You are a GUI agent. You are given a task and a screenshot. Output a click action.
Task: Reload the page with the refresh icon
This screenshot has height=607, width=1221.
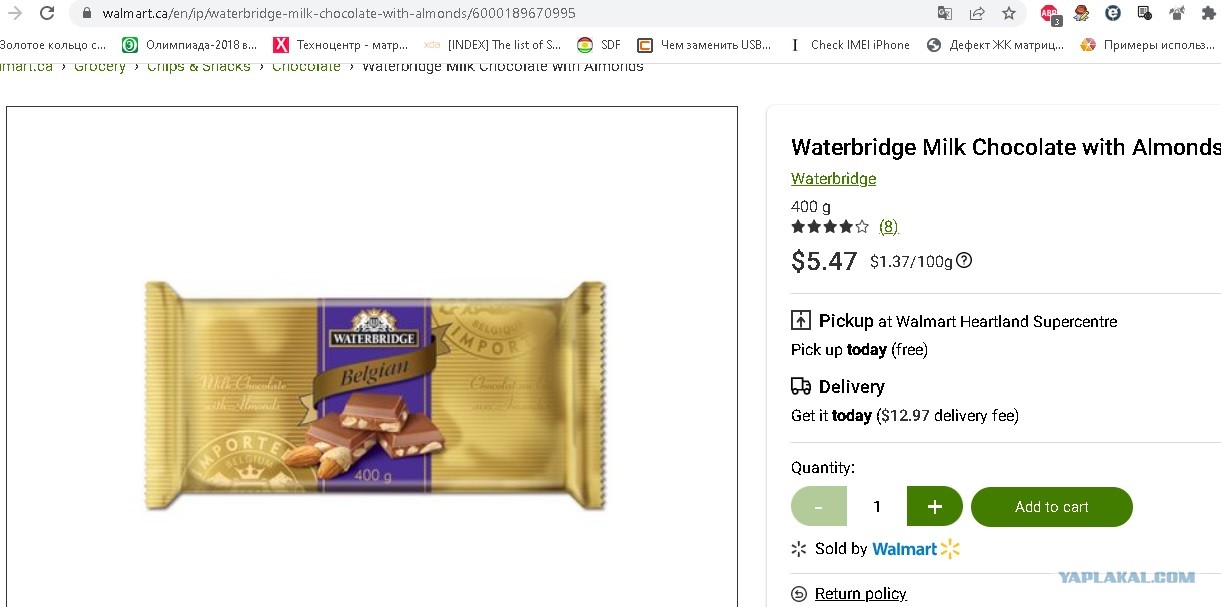[x=46, y=13]
